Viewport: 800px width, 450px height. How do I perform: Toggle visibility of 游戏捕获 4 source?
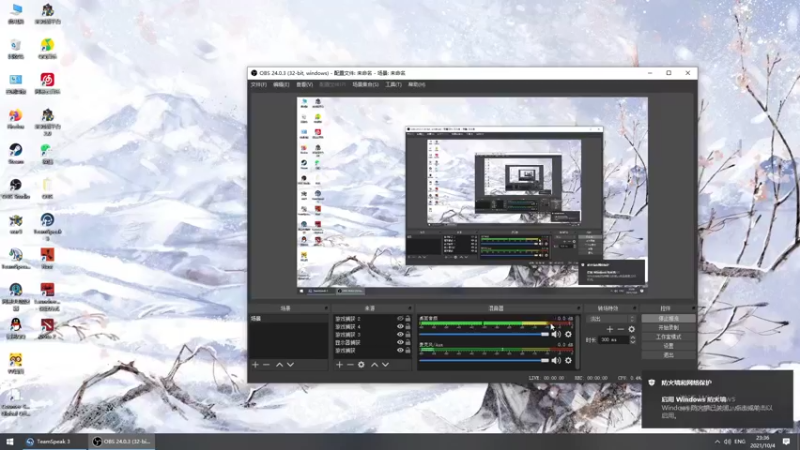[x=400, y=327]
